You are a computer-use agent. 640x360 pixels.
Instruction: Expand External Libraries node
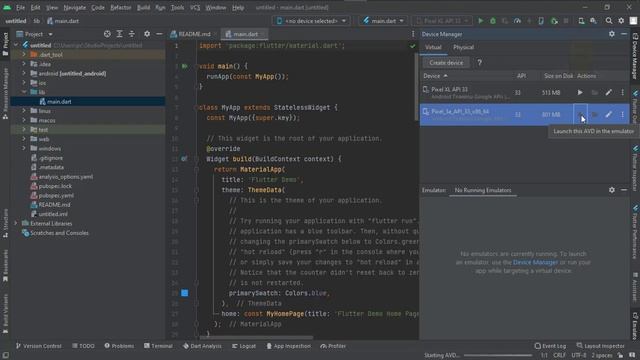pyautogui.click(x=16, y=223)
